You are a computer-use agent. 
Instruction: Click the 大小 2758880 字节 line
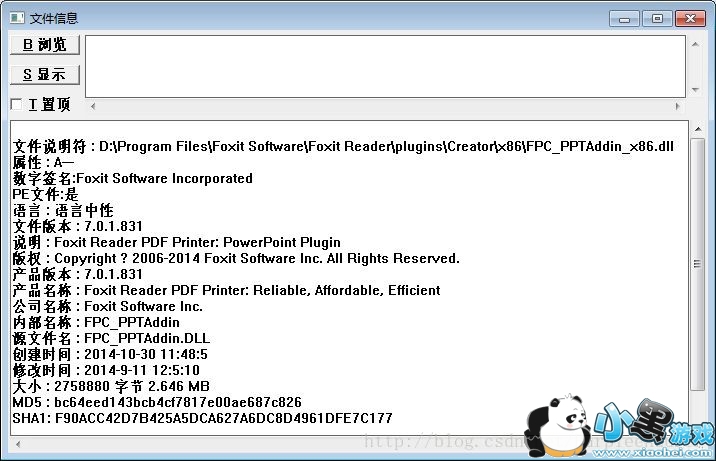click(111, 386)
